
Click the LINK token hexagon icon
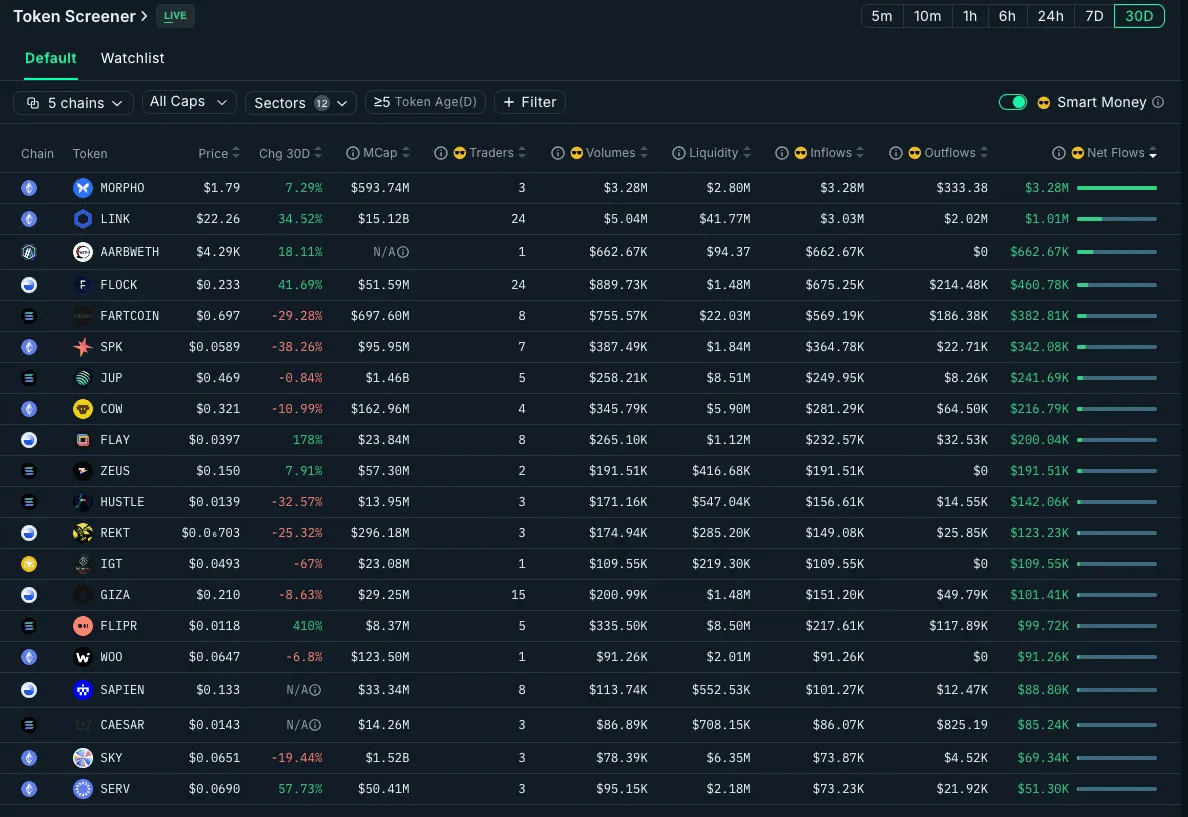click(x=83, y=218)
